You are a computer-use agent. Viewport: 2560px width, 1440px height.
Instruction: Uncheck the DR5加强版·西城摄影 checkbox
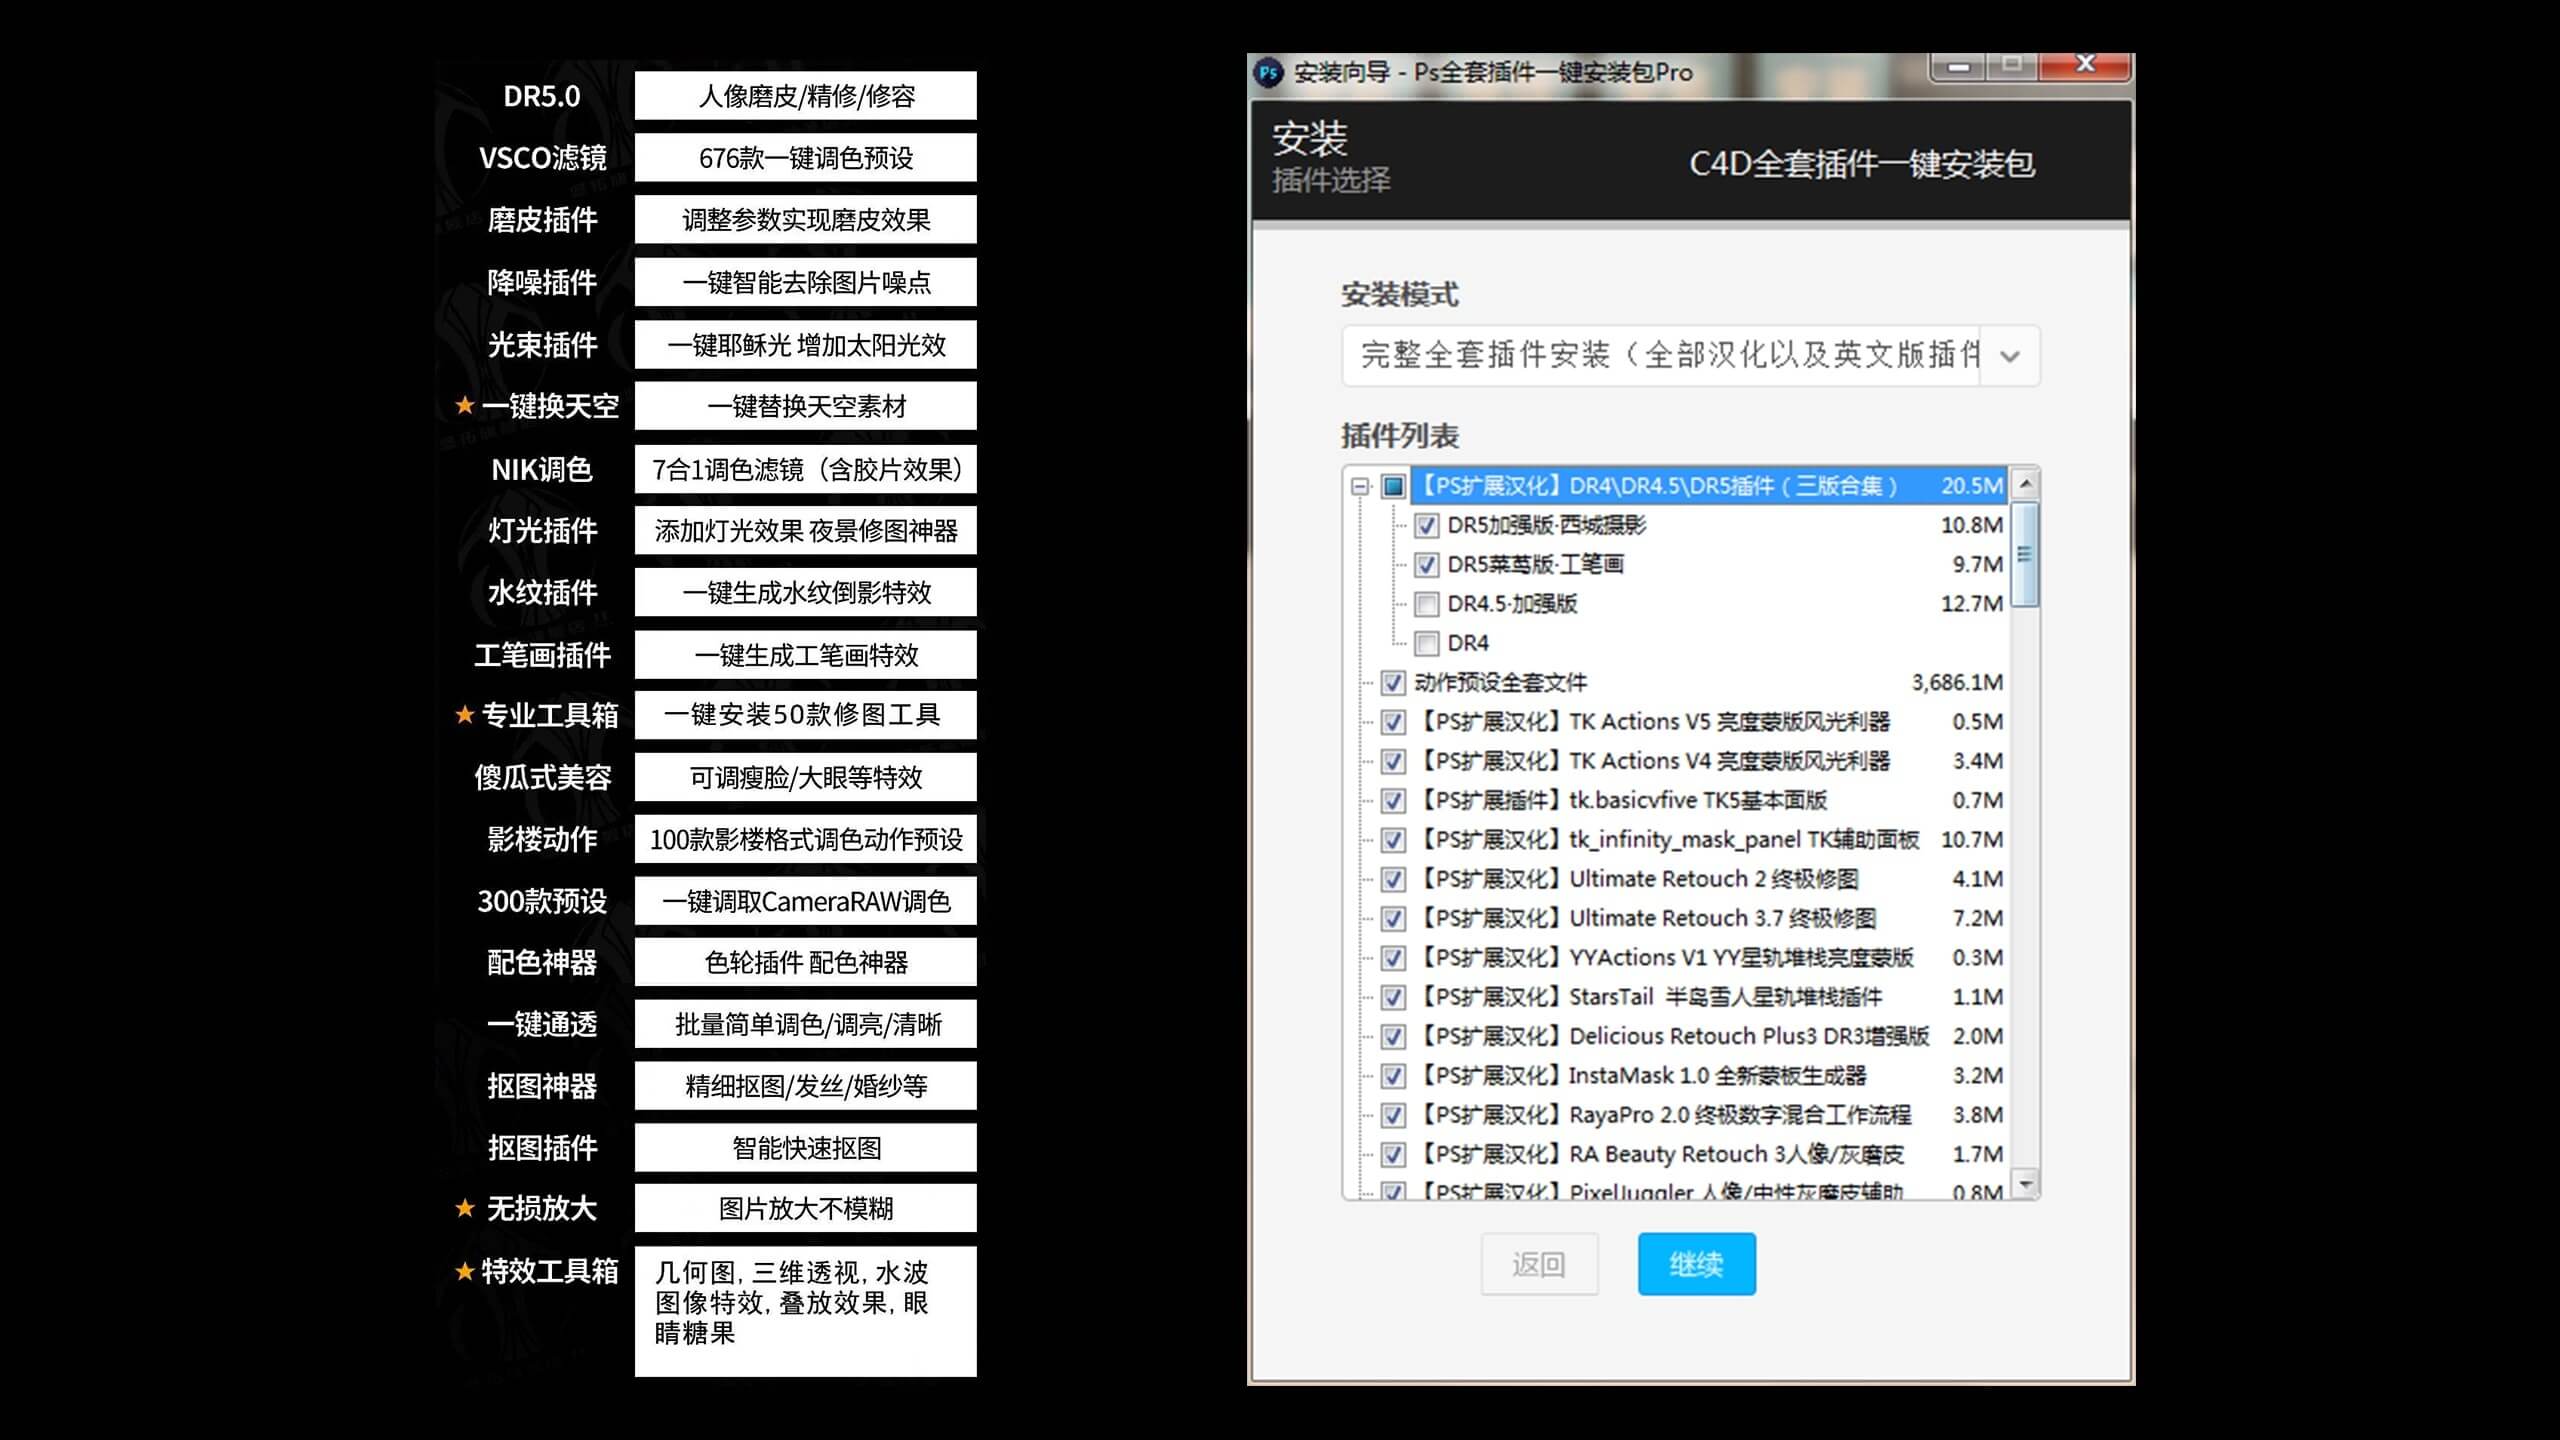point(1426,526)
